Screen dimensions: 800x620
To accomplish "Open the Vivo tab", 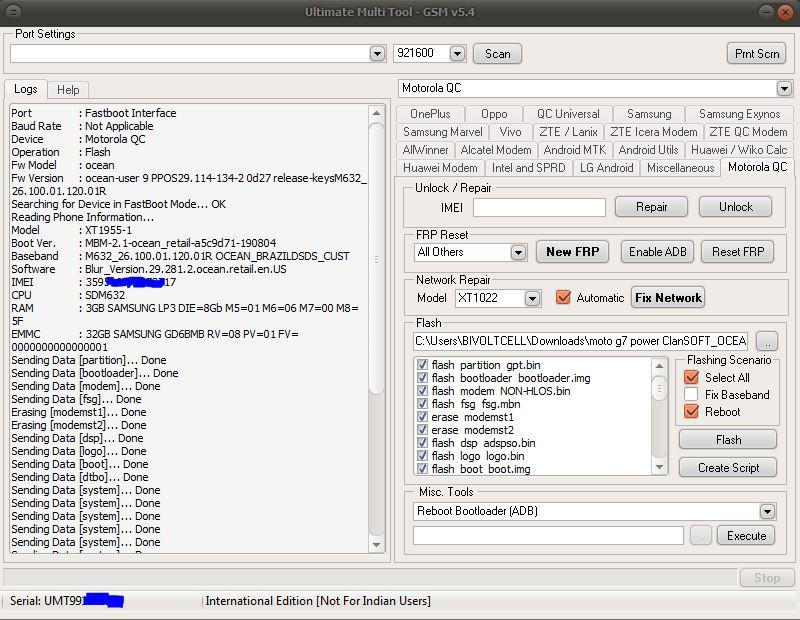I will tap(510, 132).
